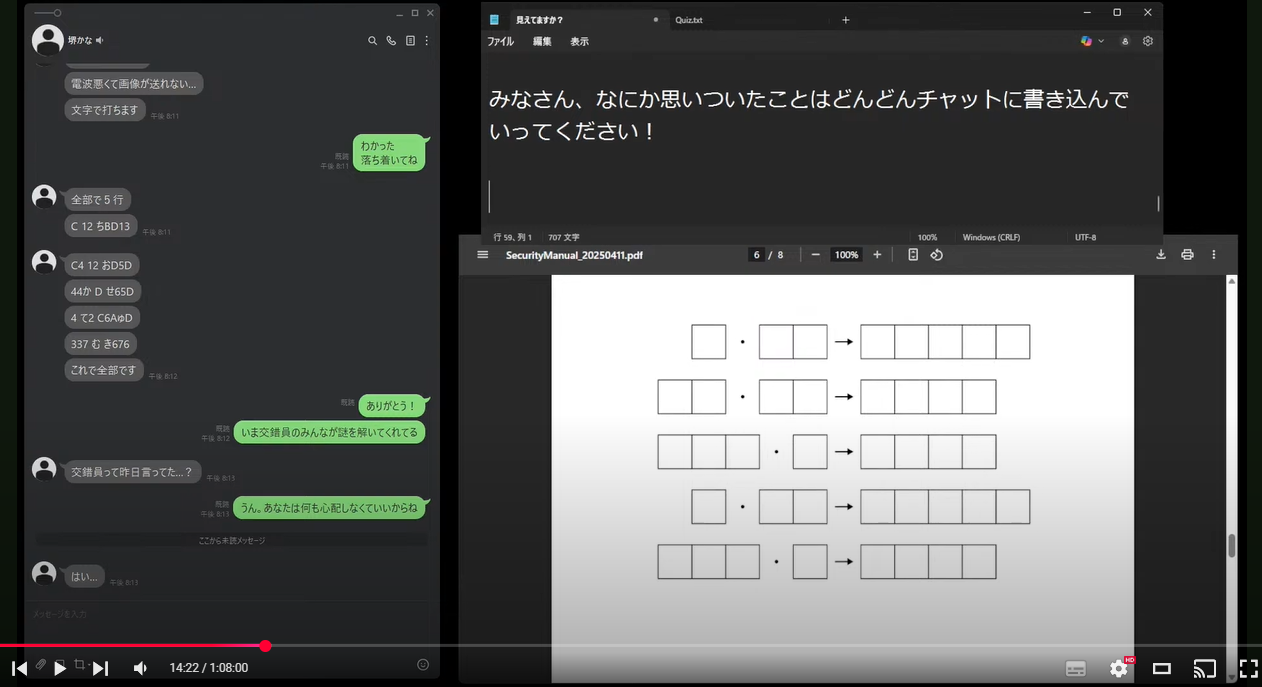This screenshot has height=687, width=1262.
Task: Search messages in the chat window
Action: tap(373, 41)
